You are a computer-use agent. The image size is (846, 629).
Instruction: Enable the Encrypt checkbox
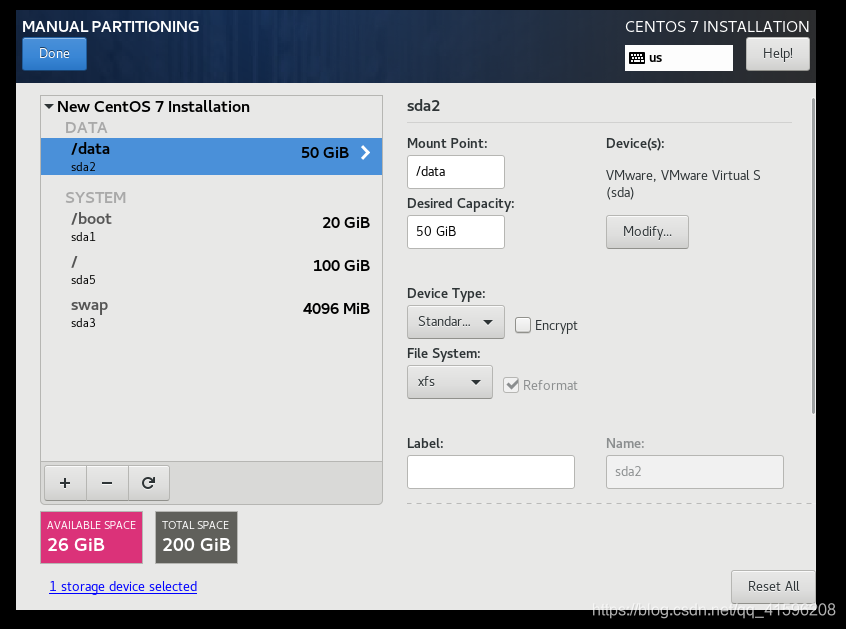pyautogui.click(x=522, y=325)
